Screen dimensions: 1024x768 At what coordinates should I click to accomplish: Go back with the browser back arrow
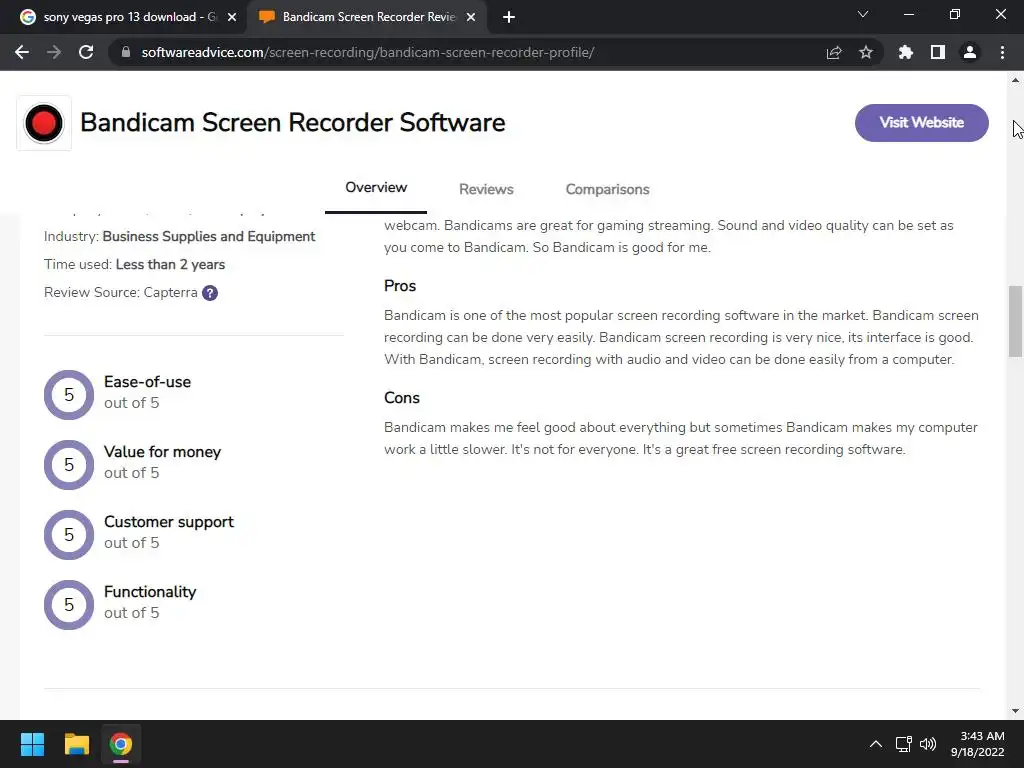pyautogui.click(x=22, y=52)
